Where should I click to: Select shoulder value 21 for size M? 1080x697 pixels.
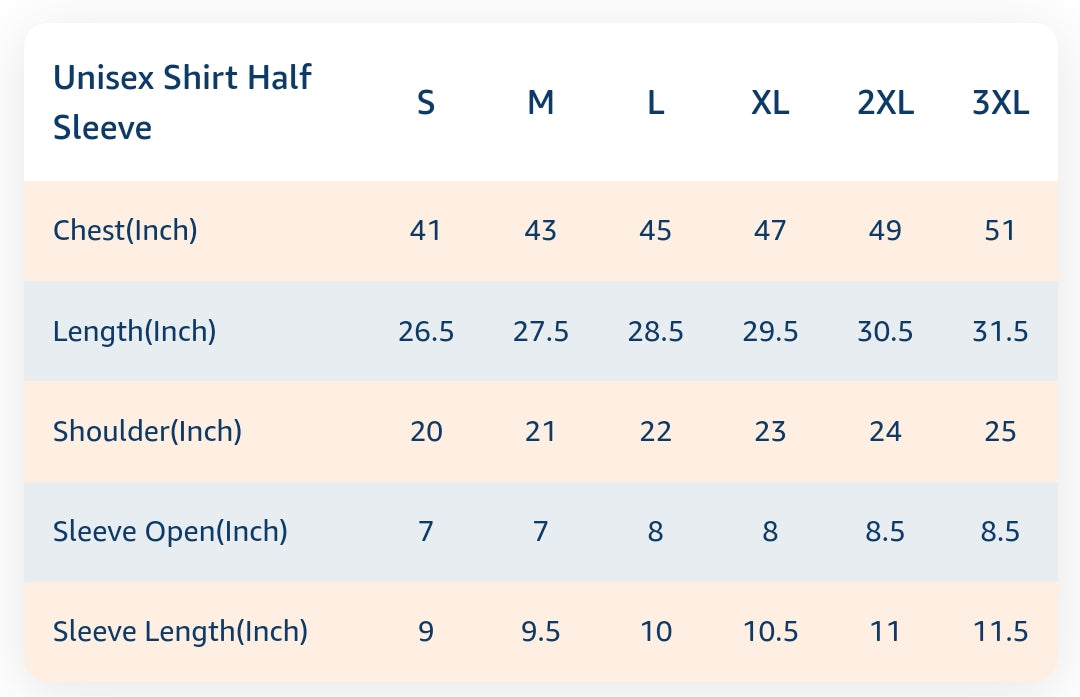pyautogui.click(x=540, y=431)
